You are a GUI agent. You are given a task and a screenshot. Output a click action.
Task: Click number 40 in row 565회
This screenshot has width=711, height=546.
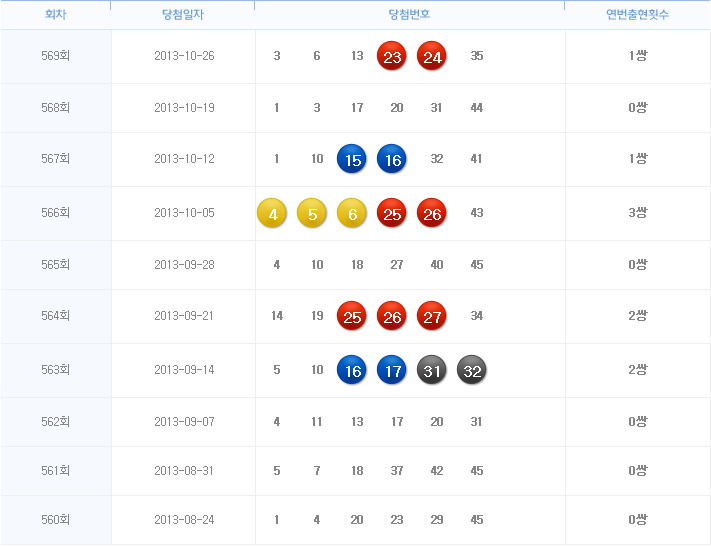(x=437, y=264)
